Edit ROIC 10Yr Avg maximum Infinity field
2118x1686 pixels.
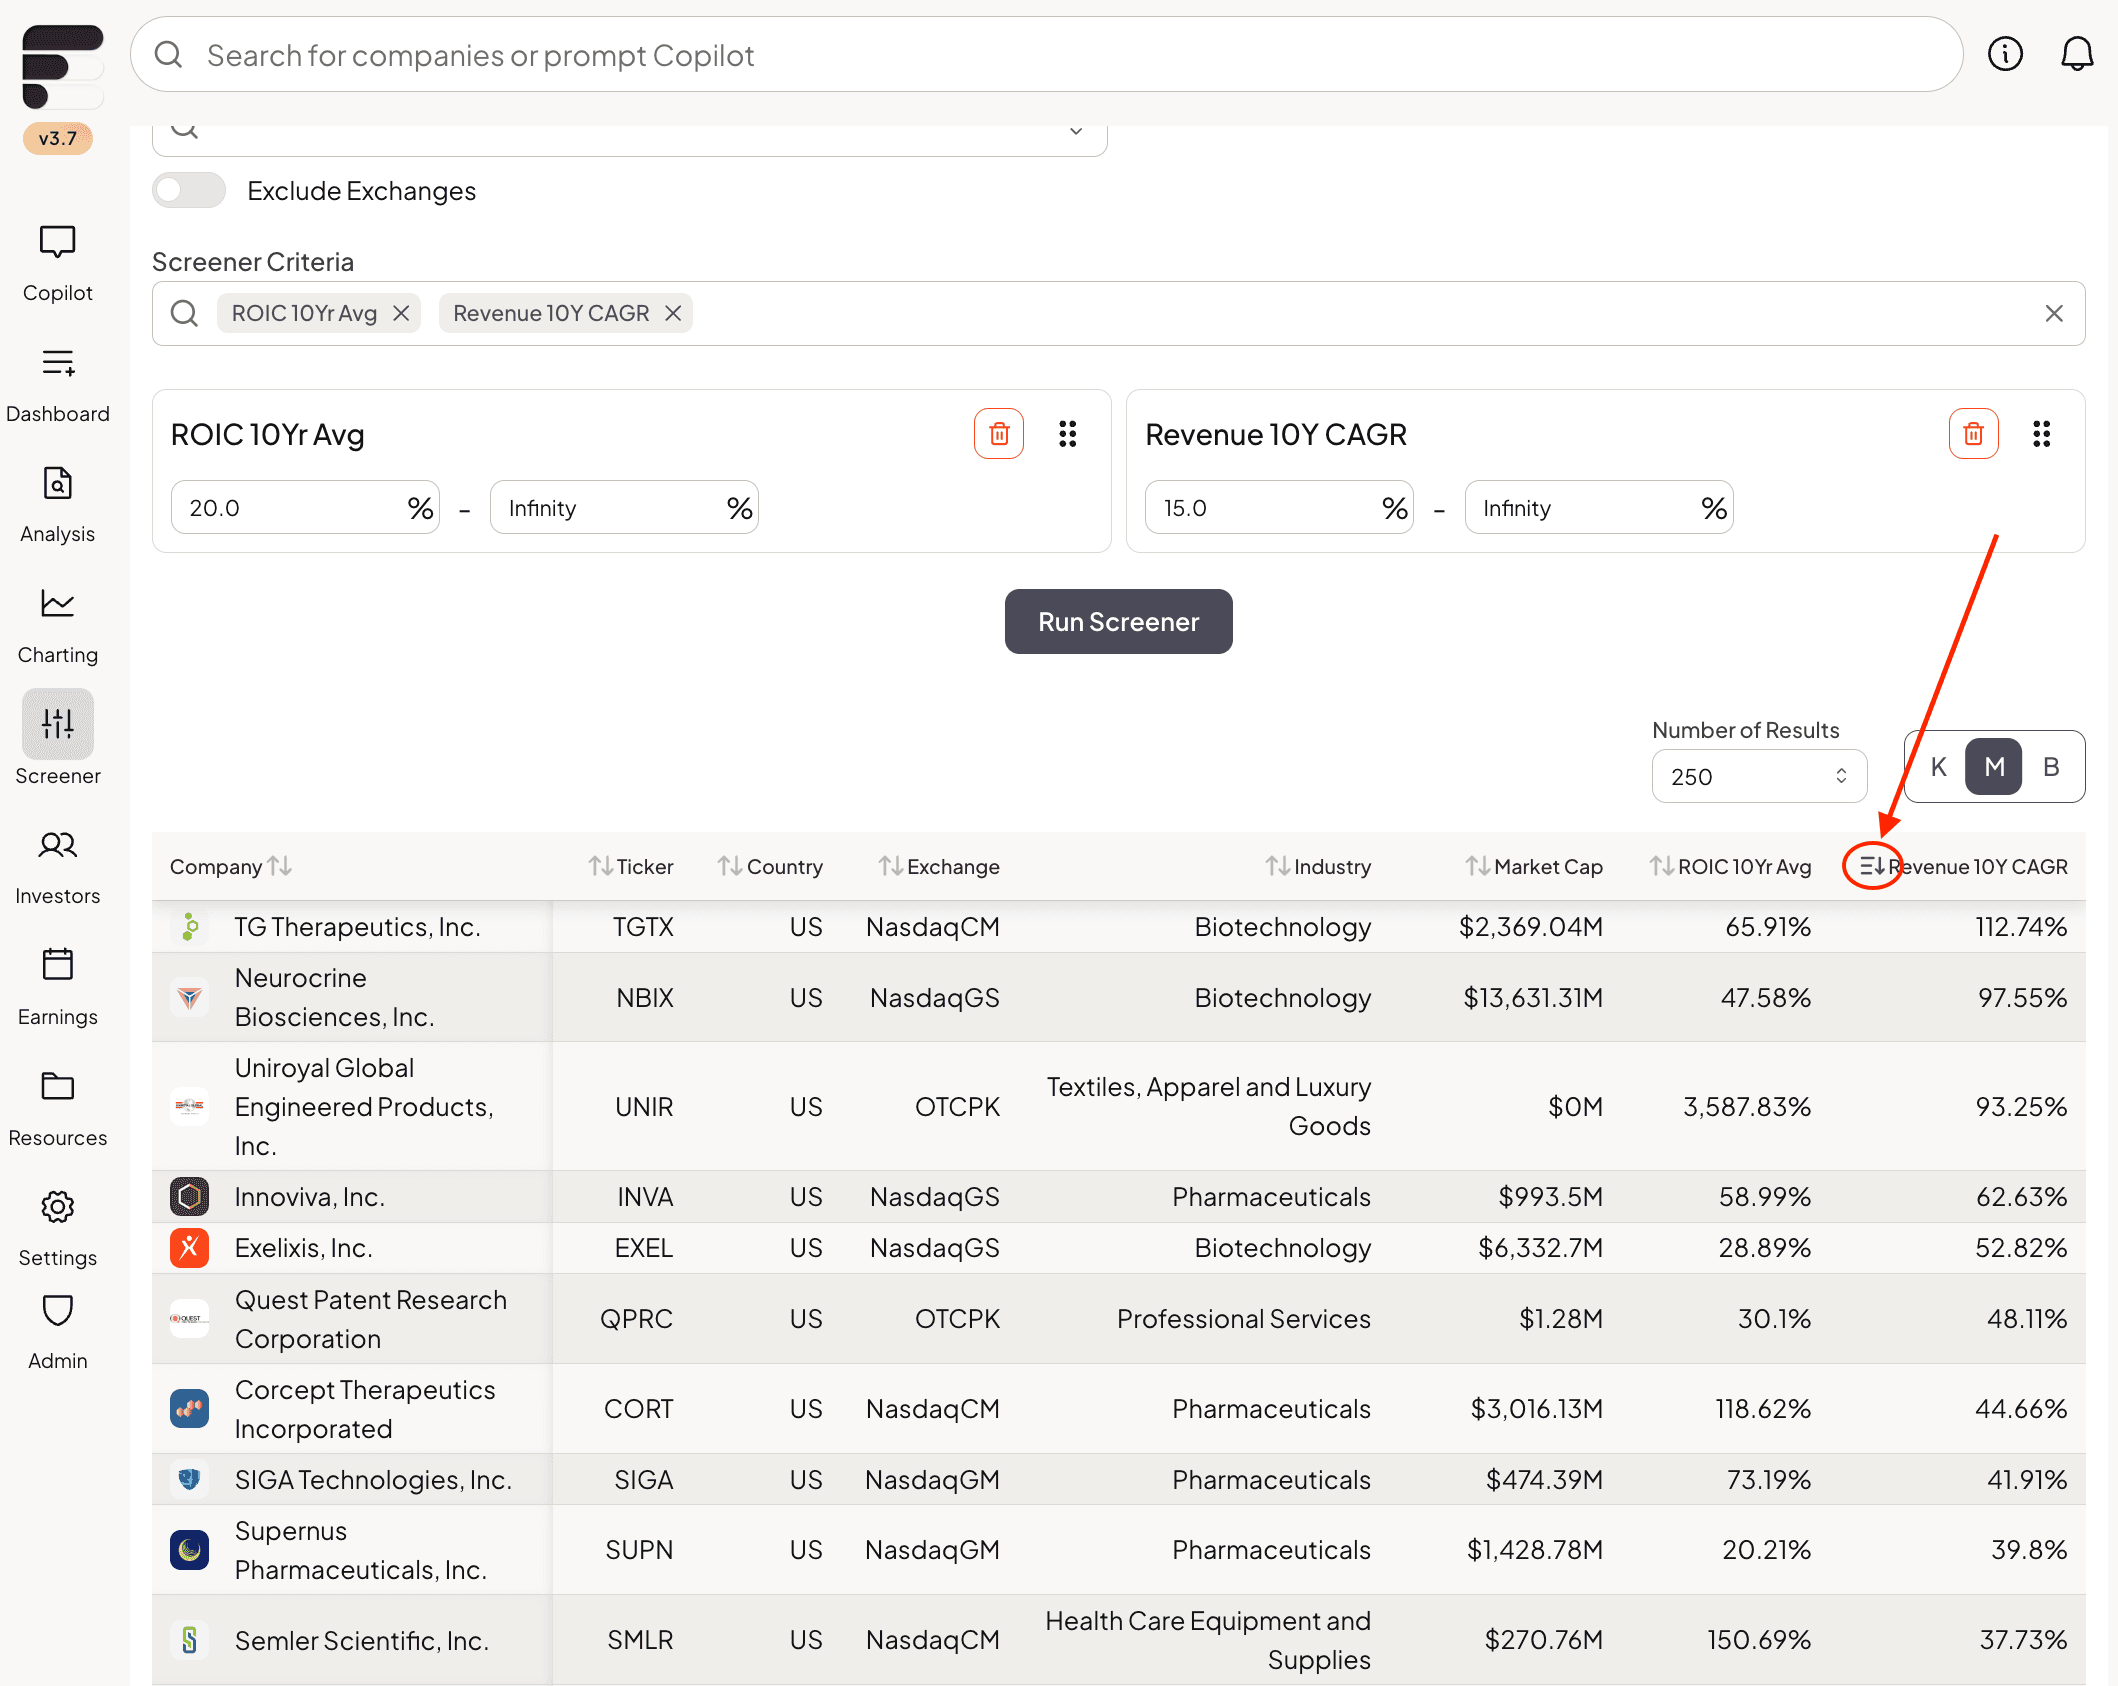[x=624, y=507]
